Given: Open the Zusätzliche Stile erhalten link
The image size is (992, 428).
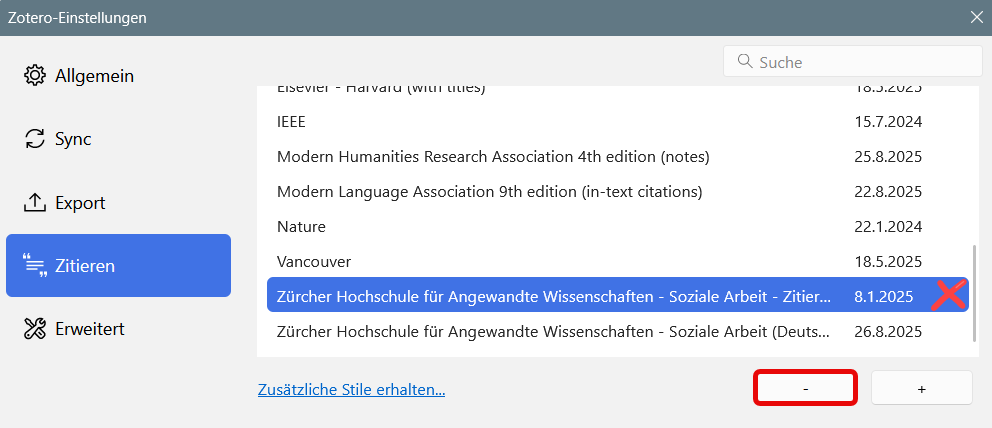Looking at the screenshot, I should click(x=351, y=389).
